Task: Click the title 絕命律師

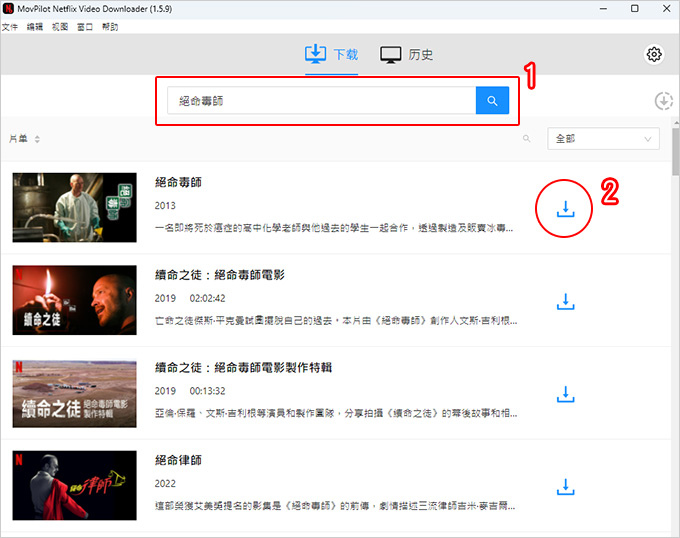Action: pyautogui.click(x=178, y=460)
